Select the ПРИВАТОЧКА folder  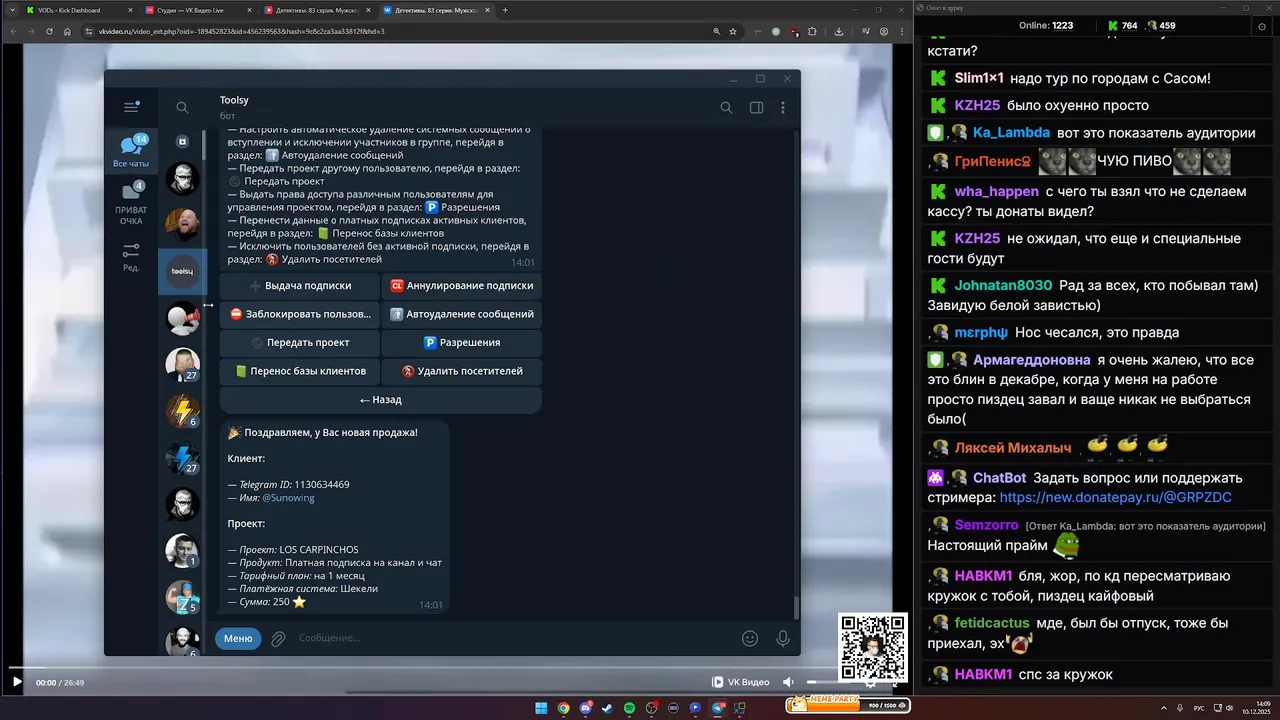[131, 203]
